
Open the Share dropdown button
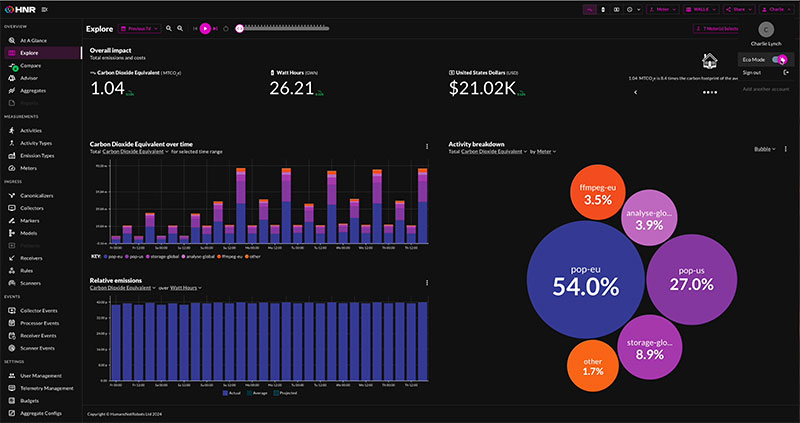(738, 9)
